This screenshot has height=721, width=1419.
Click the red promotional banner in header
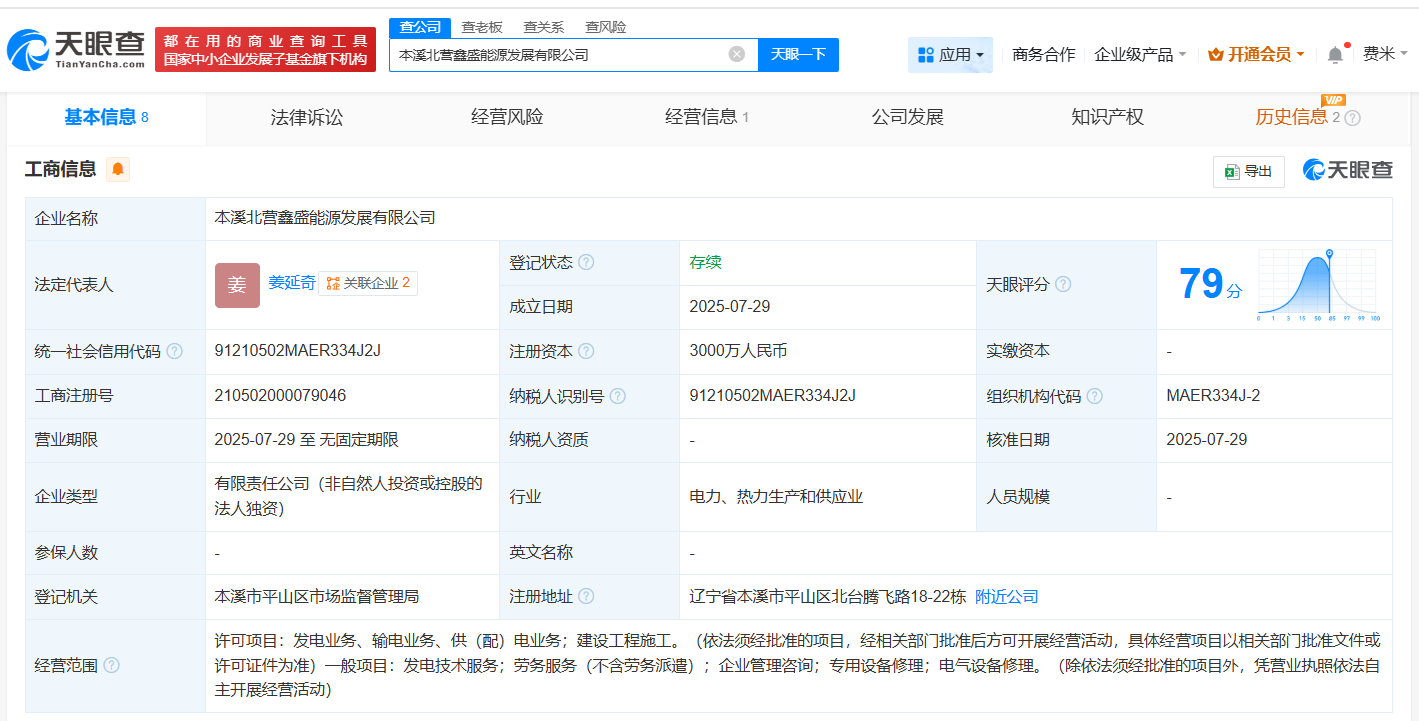tap(266, 49)
